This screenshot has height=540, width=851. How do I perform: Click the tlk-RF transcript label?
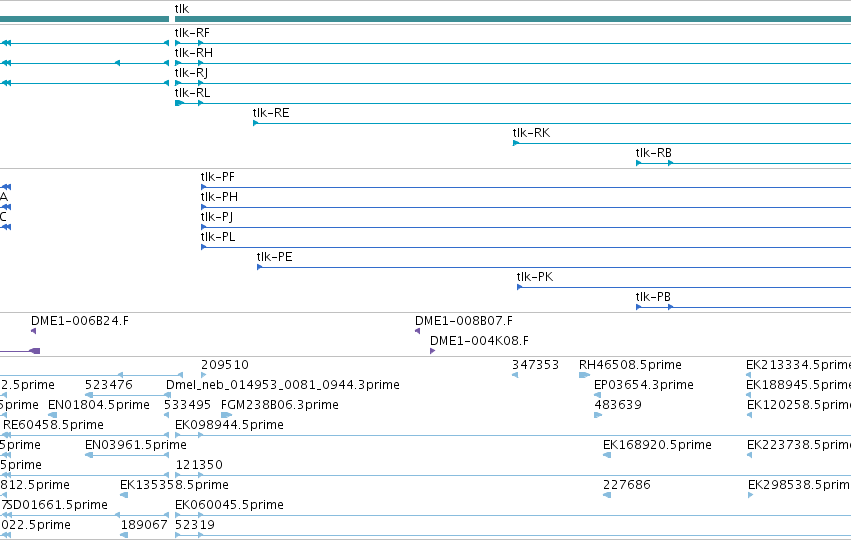[x=192, y=33]
